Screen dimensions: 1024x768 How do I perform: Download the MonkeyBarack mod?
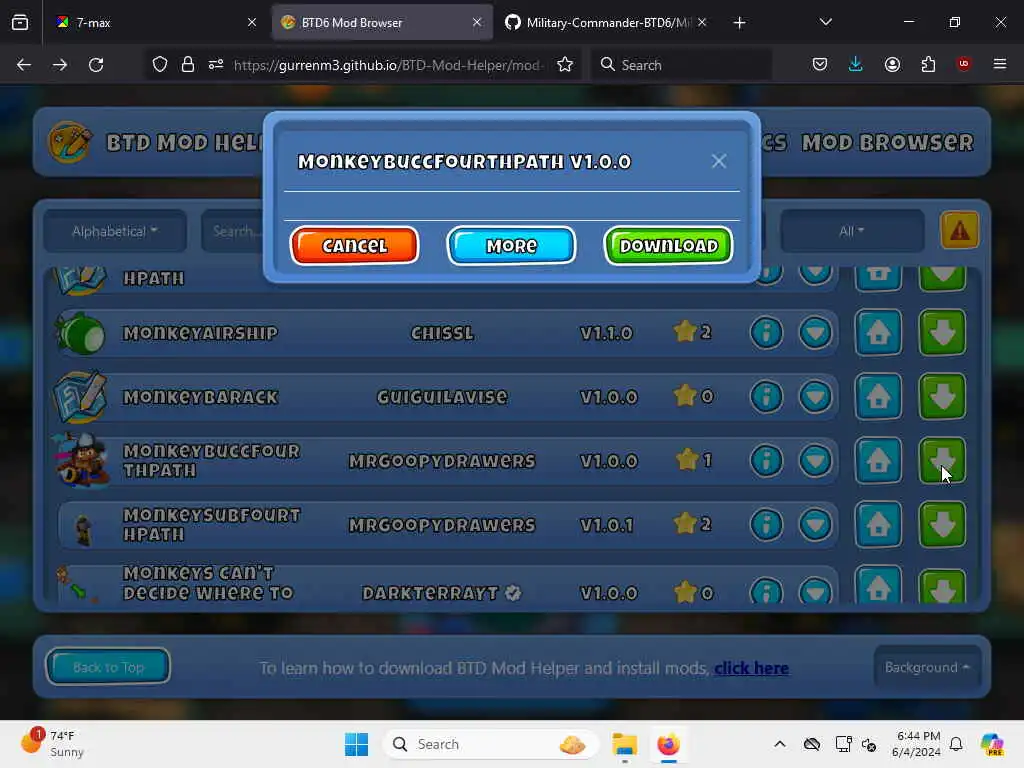coord(942,396)
